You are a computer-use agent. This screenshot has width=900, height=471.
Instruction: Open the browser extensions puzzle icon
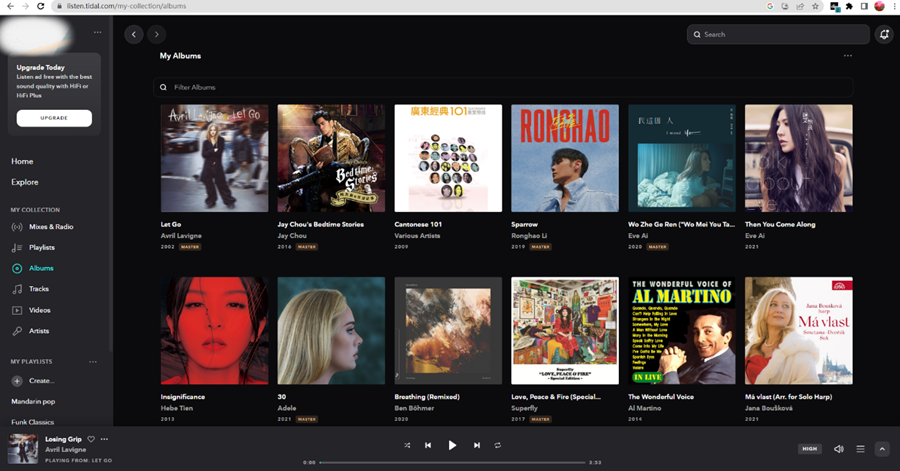(x=849, y=6)
